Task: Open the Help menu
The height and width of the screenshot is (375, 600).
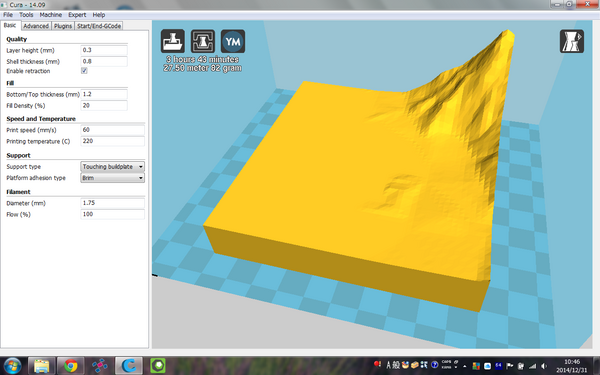Action: [99, 15]
